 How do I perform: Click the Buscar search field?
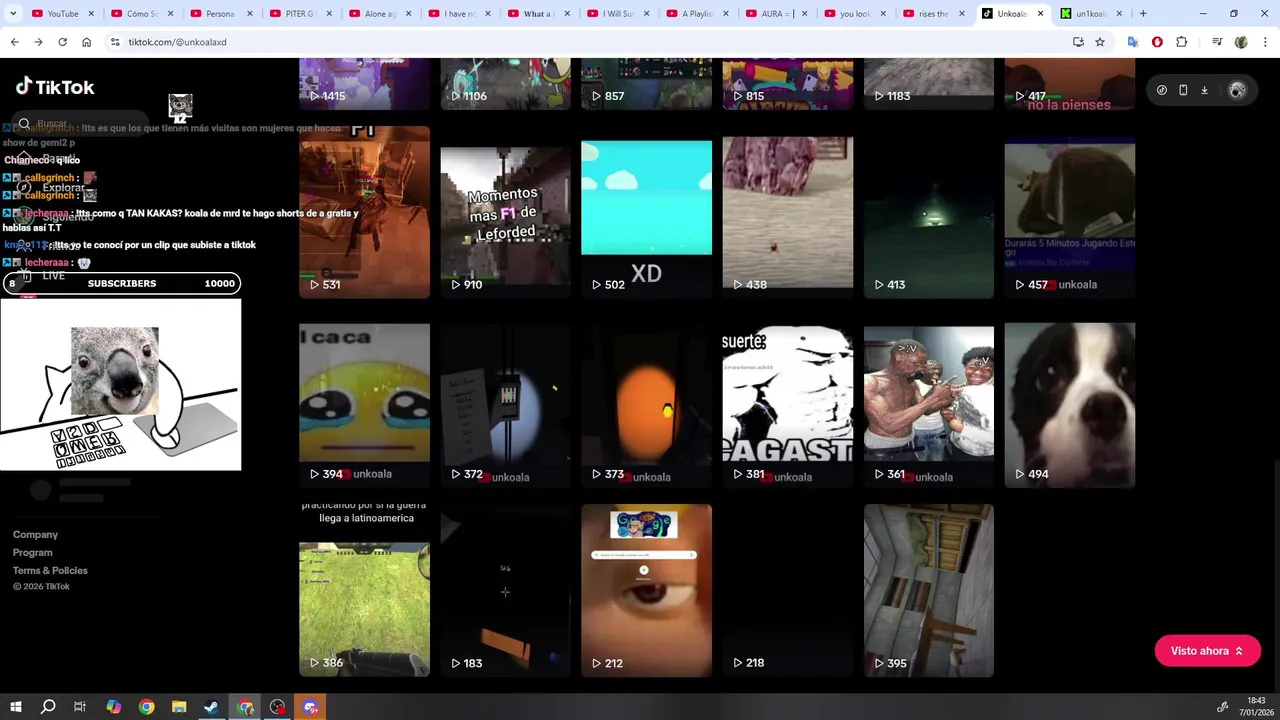point(80,124)
